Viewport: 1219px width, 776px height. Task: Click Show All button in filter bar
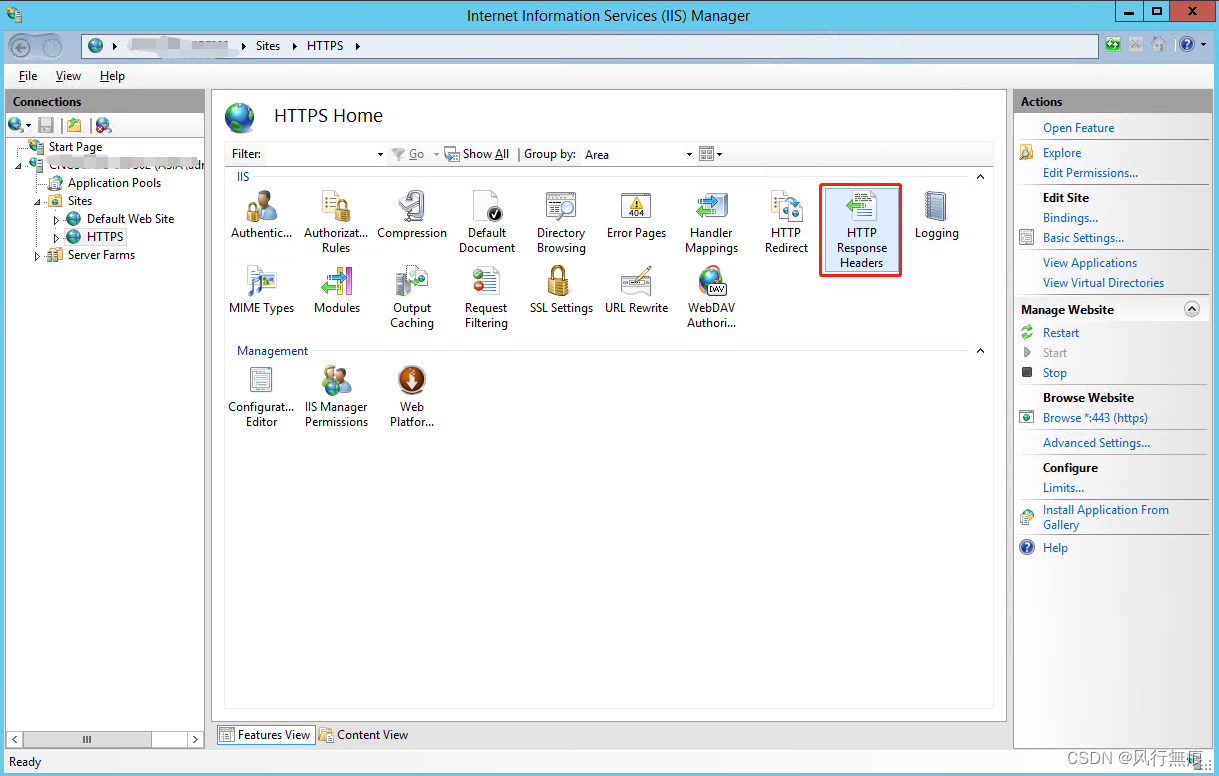tap(477, 154)
